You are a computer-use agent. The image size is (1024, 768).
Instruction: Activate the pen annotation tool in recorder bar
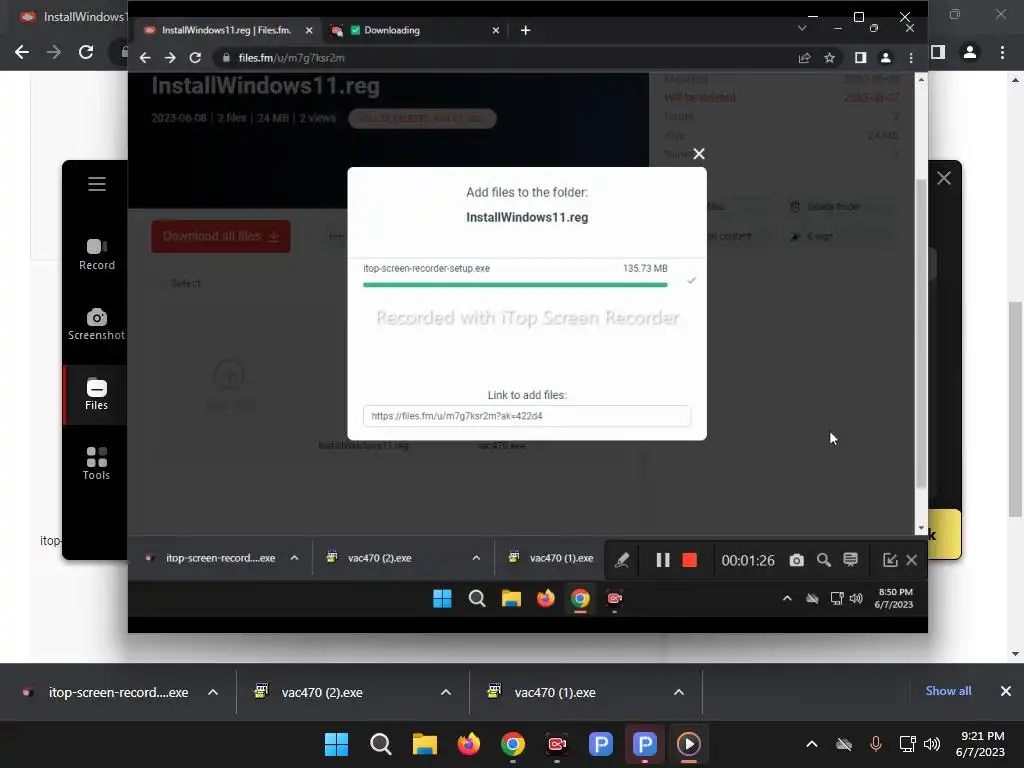(x=622, y=560)
